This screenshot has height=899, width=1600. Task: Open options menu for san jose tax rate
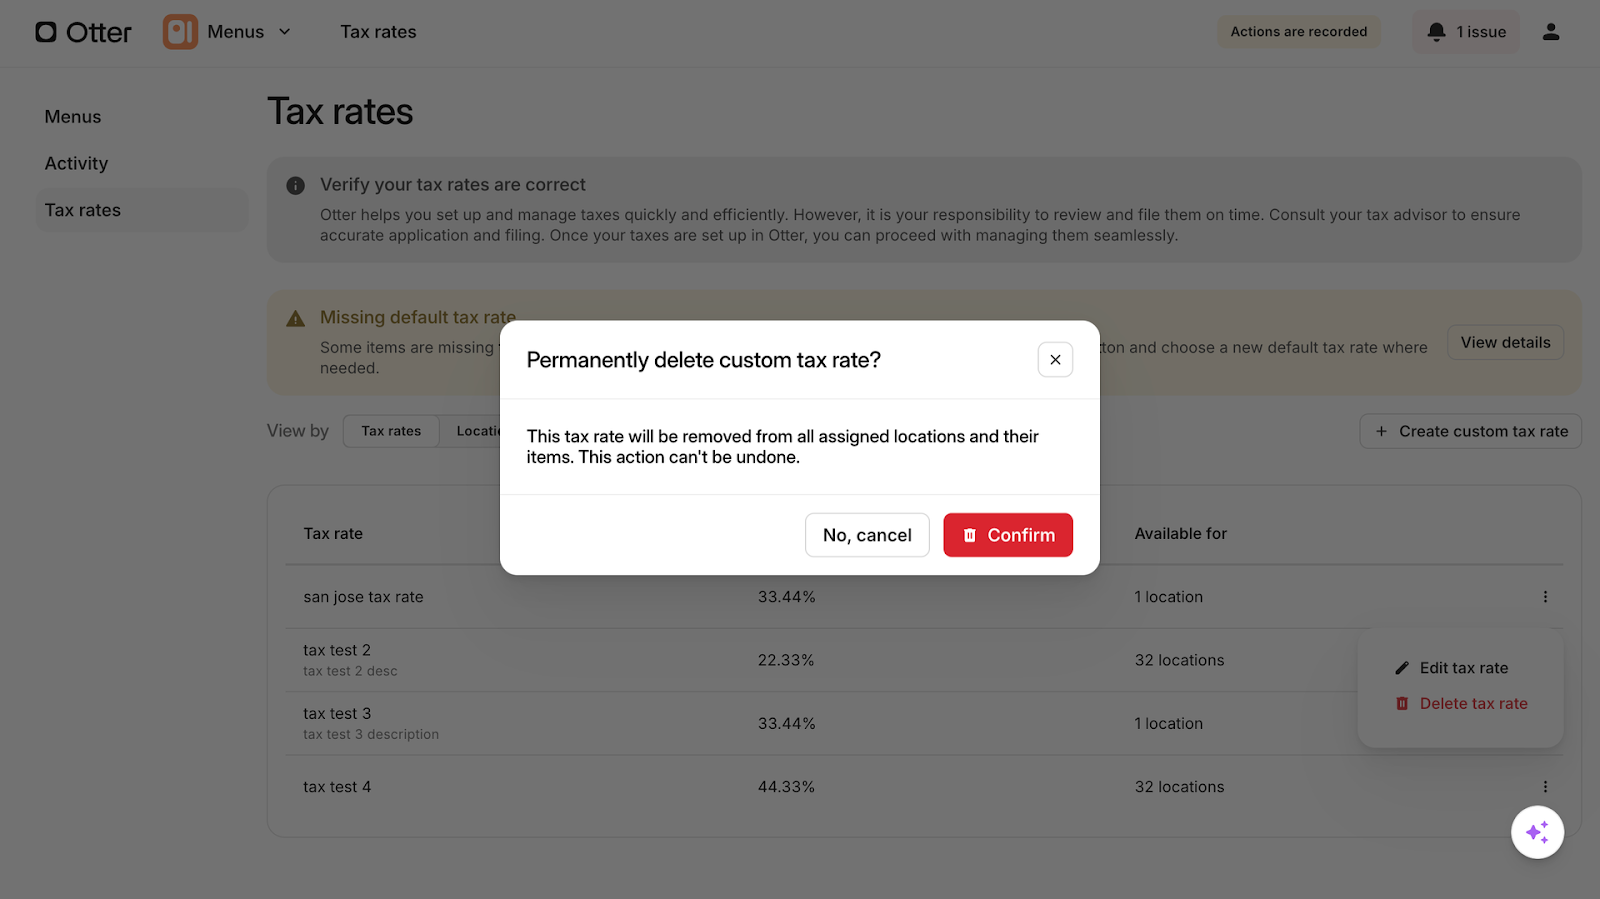coord(1545,597)
